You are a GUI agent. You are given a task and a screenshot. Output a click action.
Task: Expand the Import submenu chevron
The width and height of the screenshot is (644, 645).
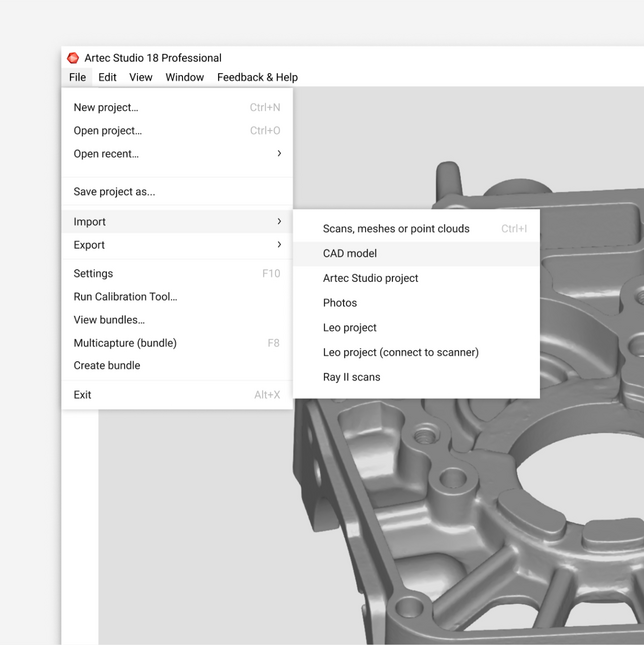(279, 221)
